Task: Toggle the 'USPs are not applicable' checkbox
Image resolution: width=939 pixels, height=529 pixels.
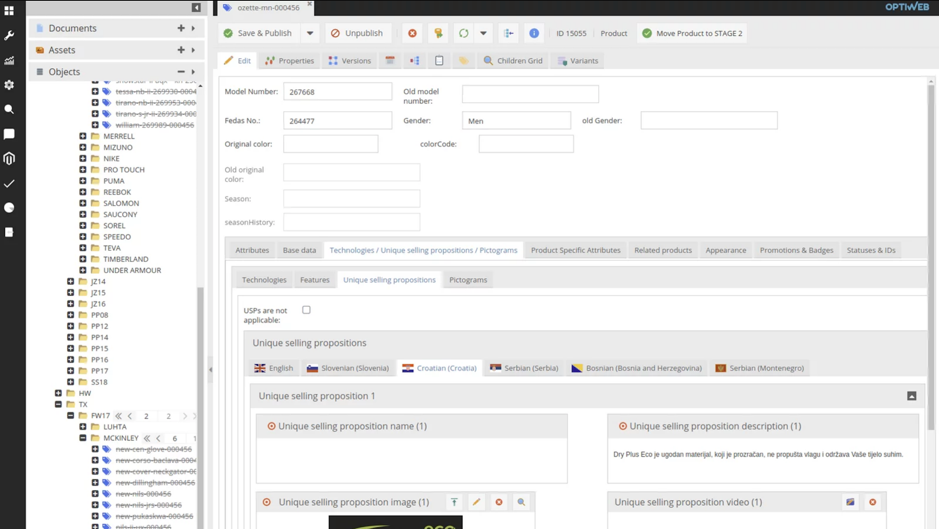Action: 306,311
